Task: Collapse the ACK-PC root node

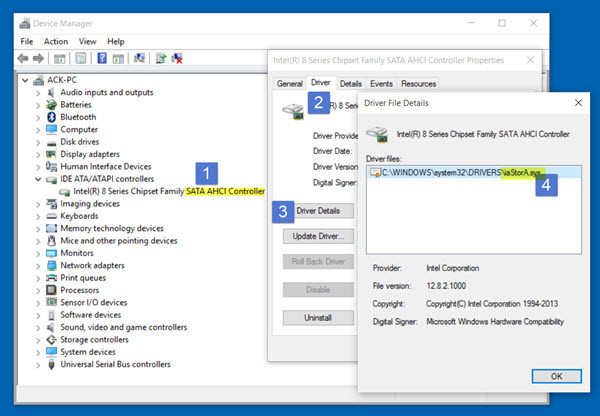Action: (x=25, y=80)
